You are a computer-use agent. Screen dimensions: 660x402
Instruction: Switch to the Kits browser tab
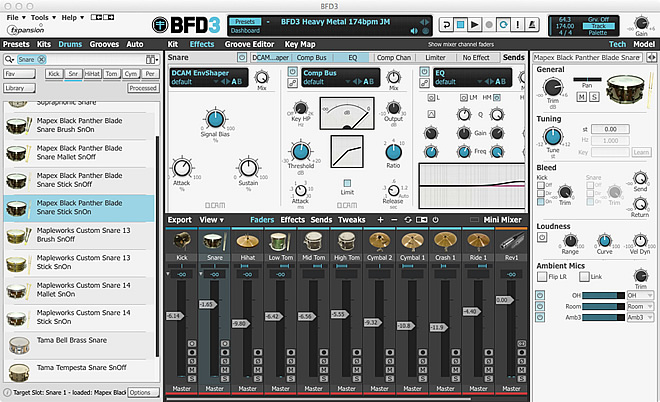coord(44,44)
